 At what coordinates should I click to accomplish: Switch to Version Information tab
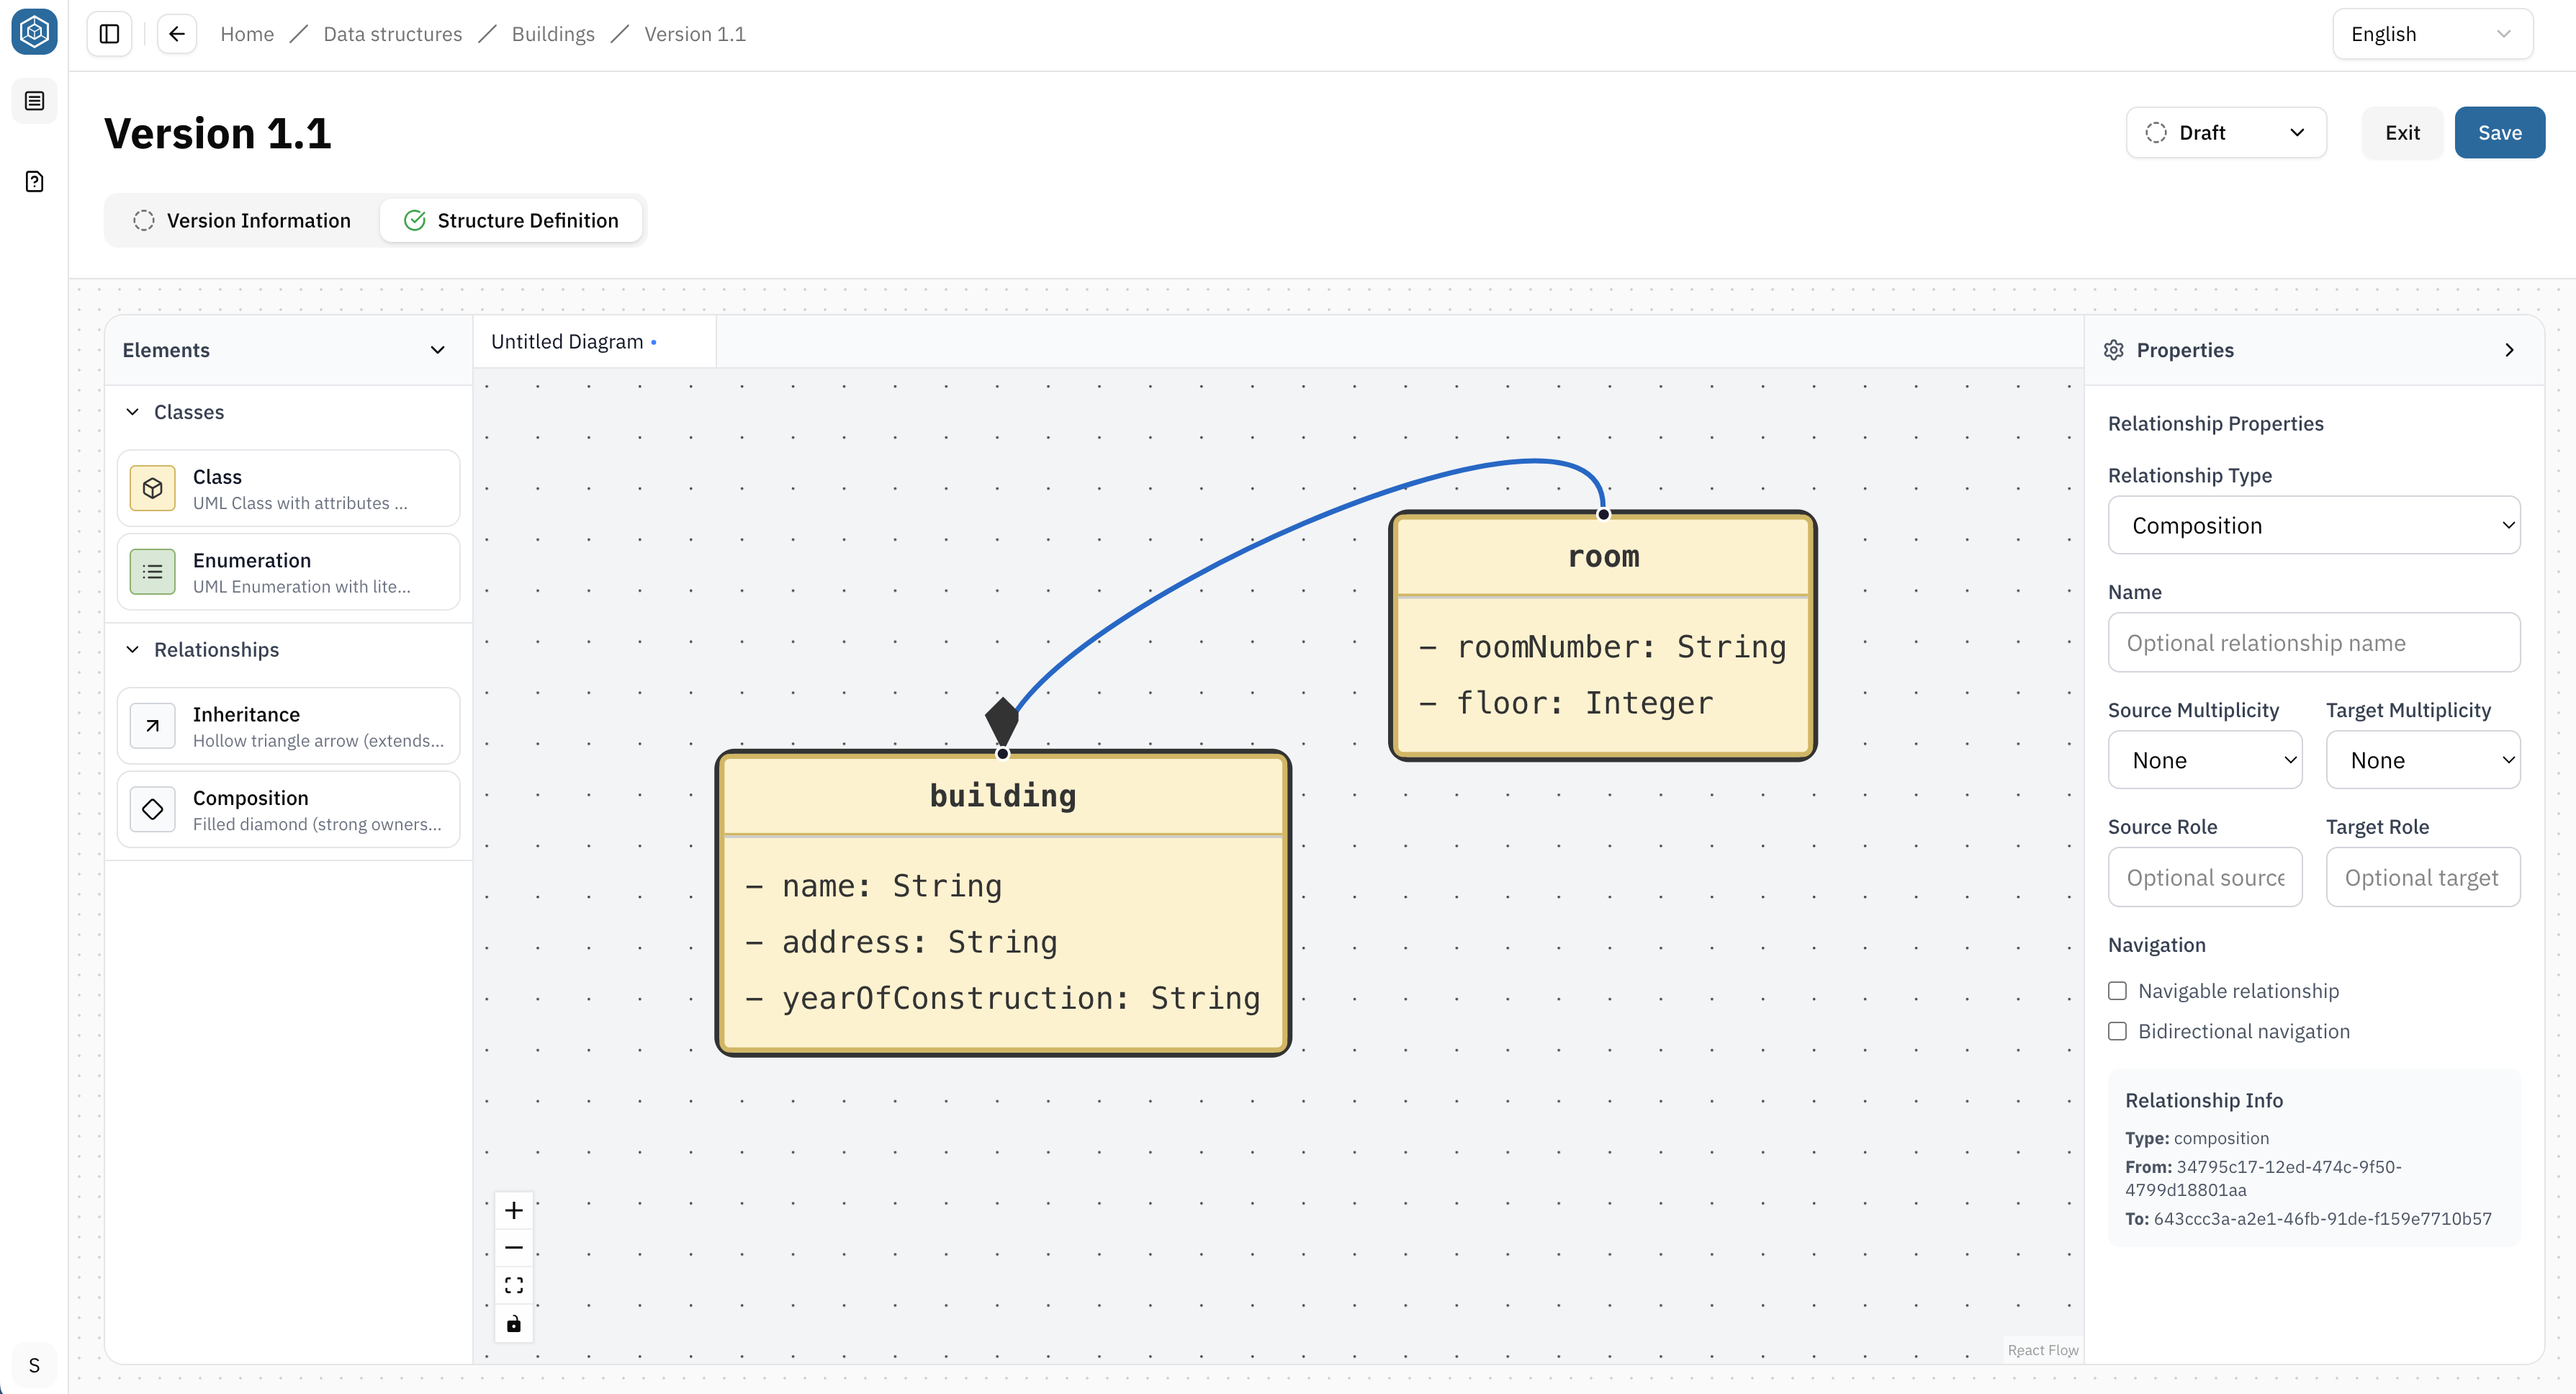243,220
